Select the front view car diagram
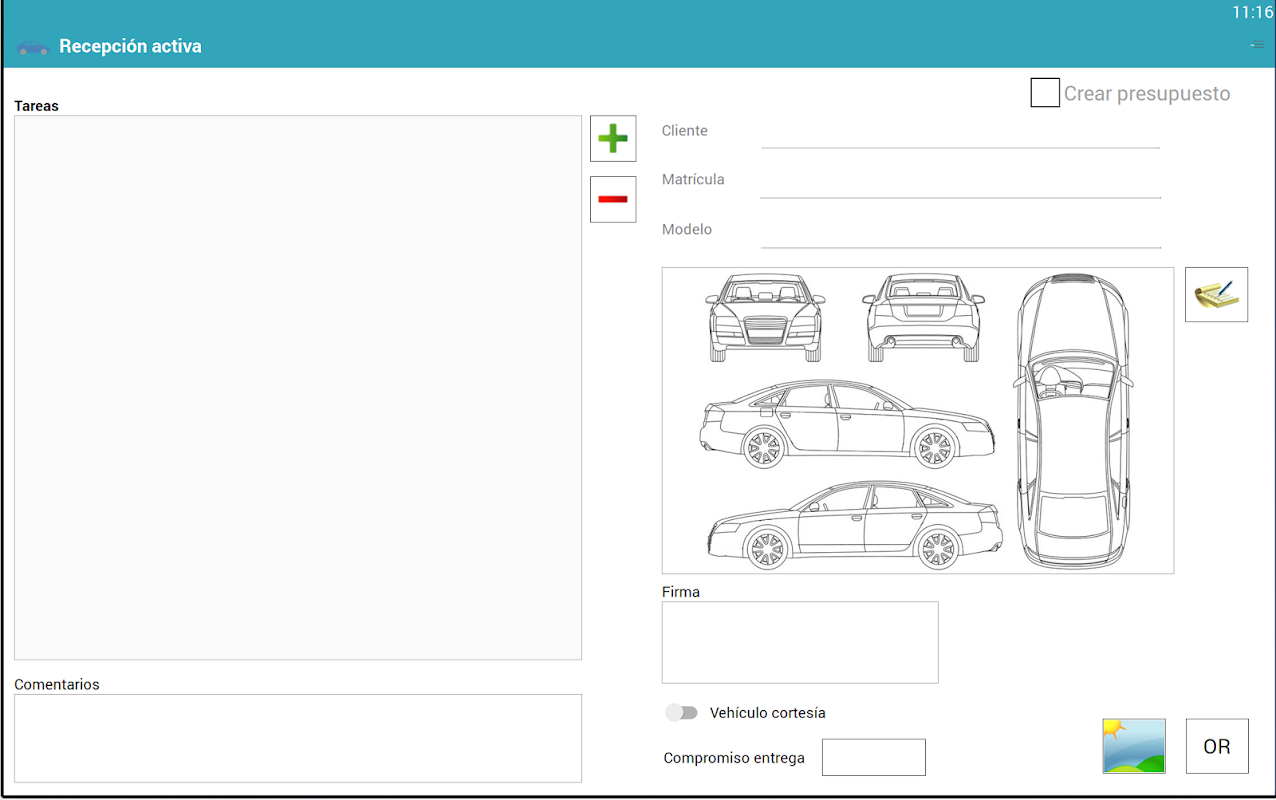The height and width of the screenshot is (800, 1276). tap(765, 317)
